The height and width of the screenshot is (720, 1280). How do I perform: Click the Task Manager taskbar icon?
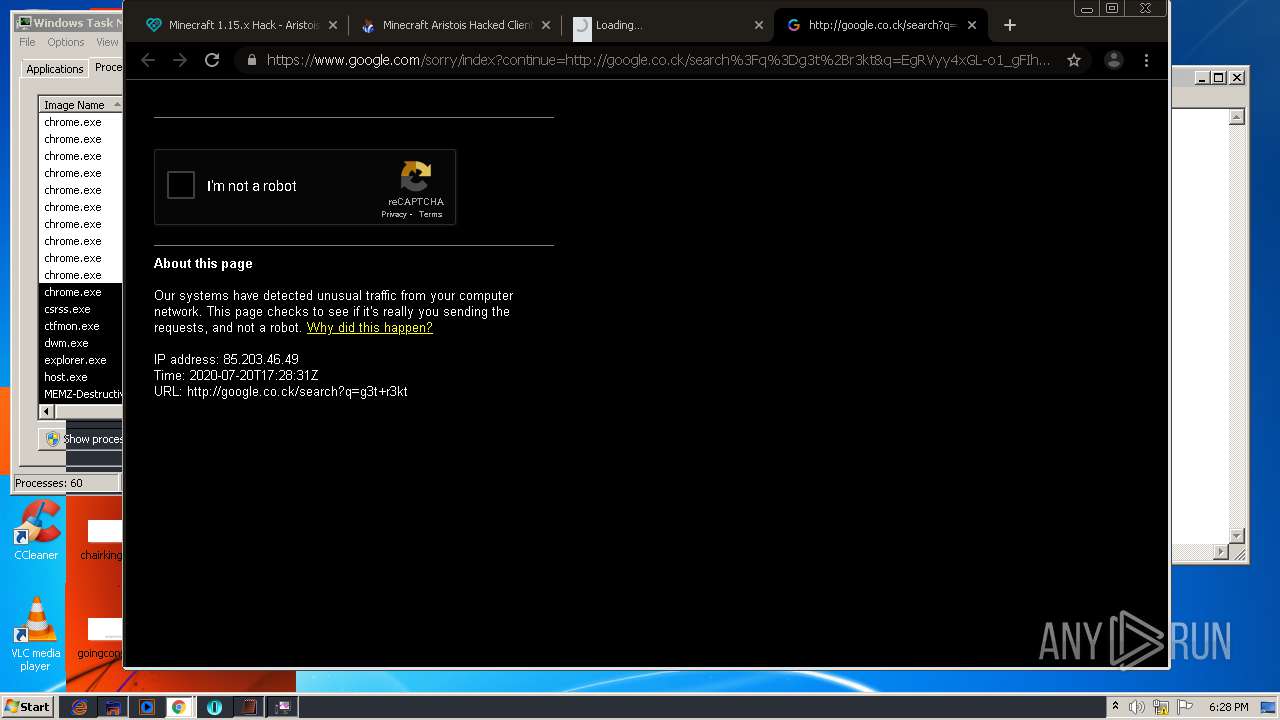tap(283, 707)
